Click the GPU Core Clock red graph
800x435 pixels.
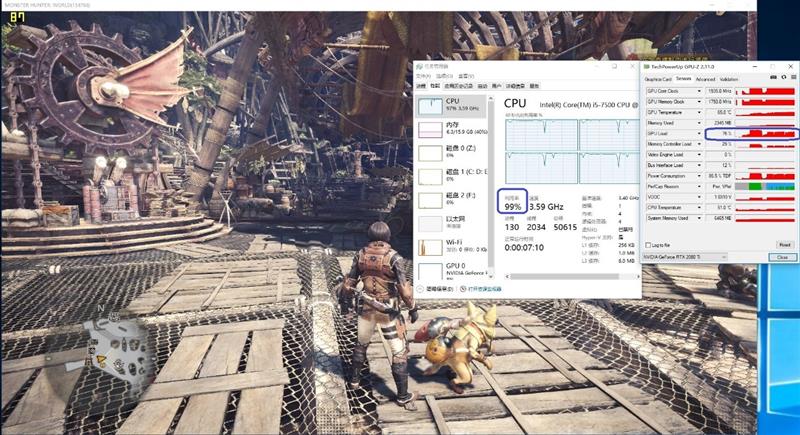765,91
